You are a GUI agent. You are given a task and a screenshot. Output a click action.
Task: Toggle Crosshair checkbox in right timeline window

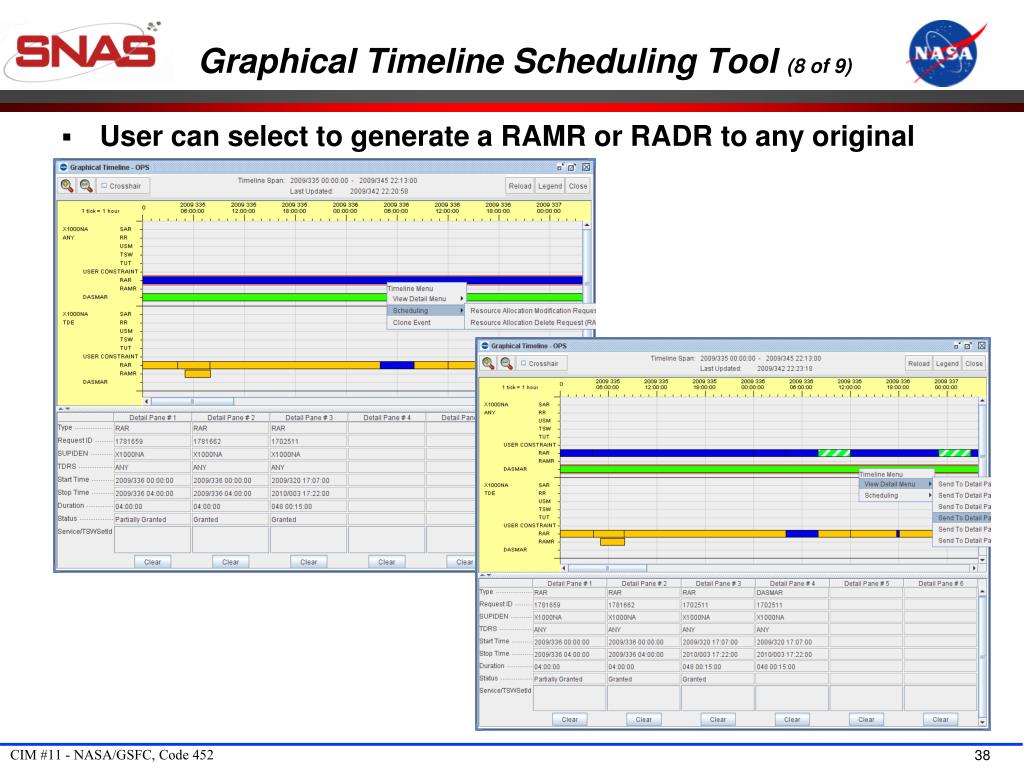tap(523, 363)
